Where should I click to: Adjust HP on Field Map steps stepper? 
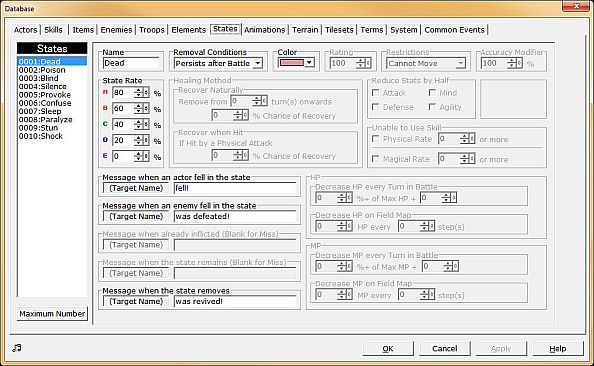tap(427, 226)
